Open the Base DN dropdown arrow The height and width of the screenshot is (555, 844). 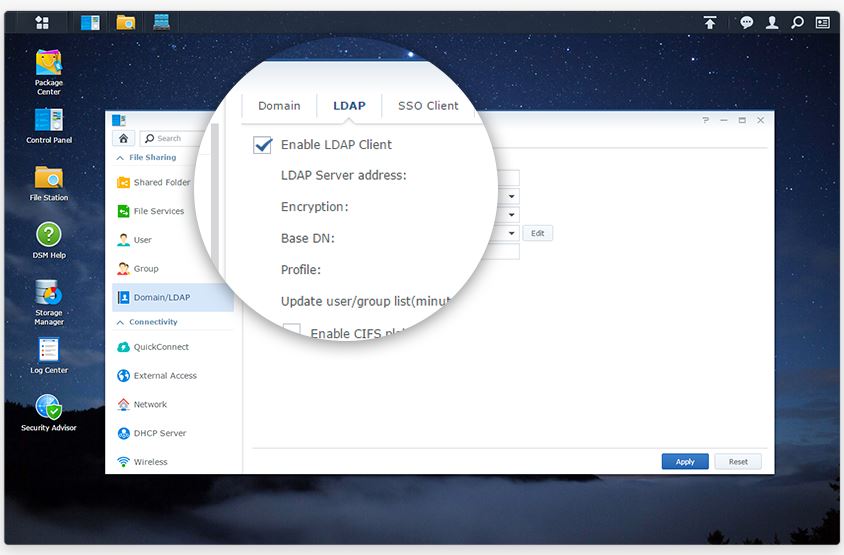click(x=511, y=215)
